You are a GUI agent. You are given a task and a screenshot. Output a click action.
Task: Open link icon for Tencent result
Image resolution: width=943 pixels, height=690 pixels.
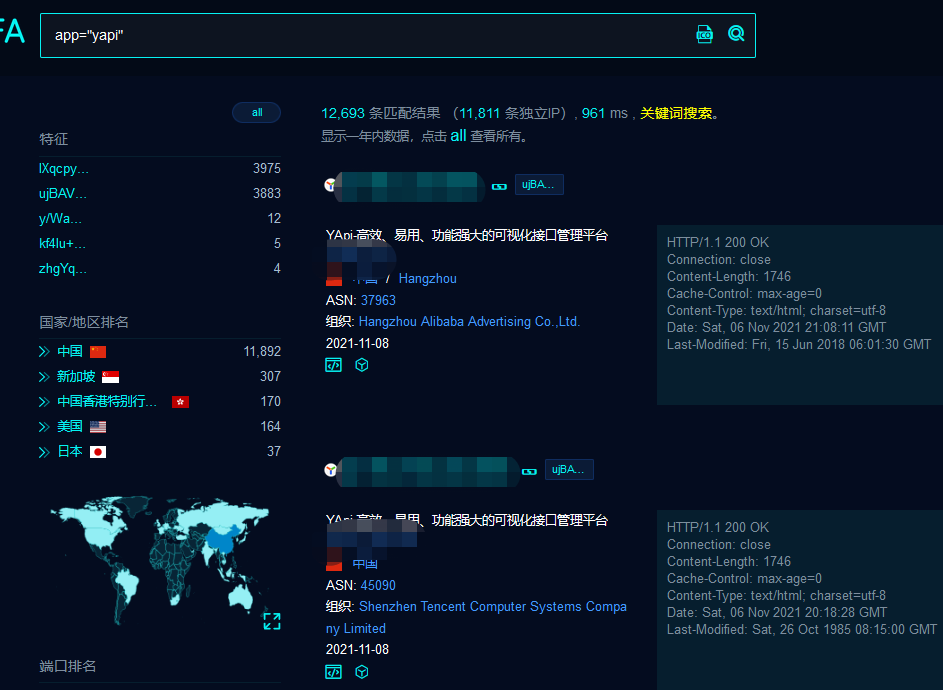click(529, 472)
